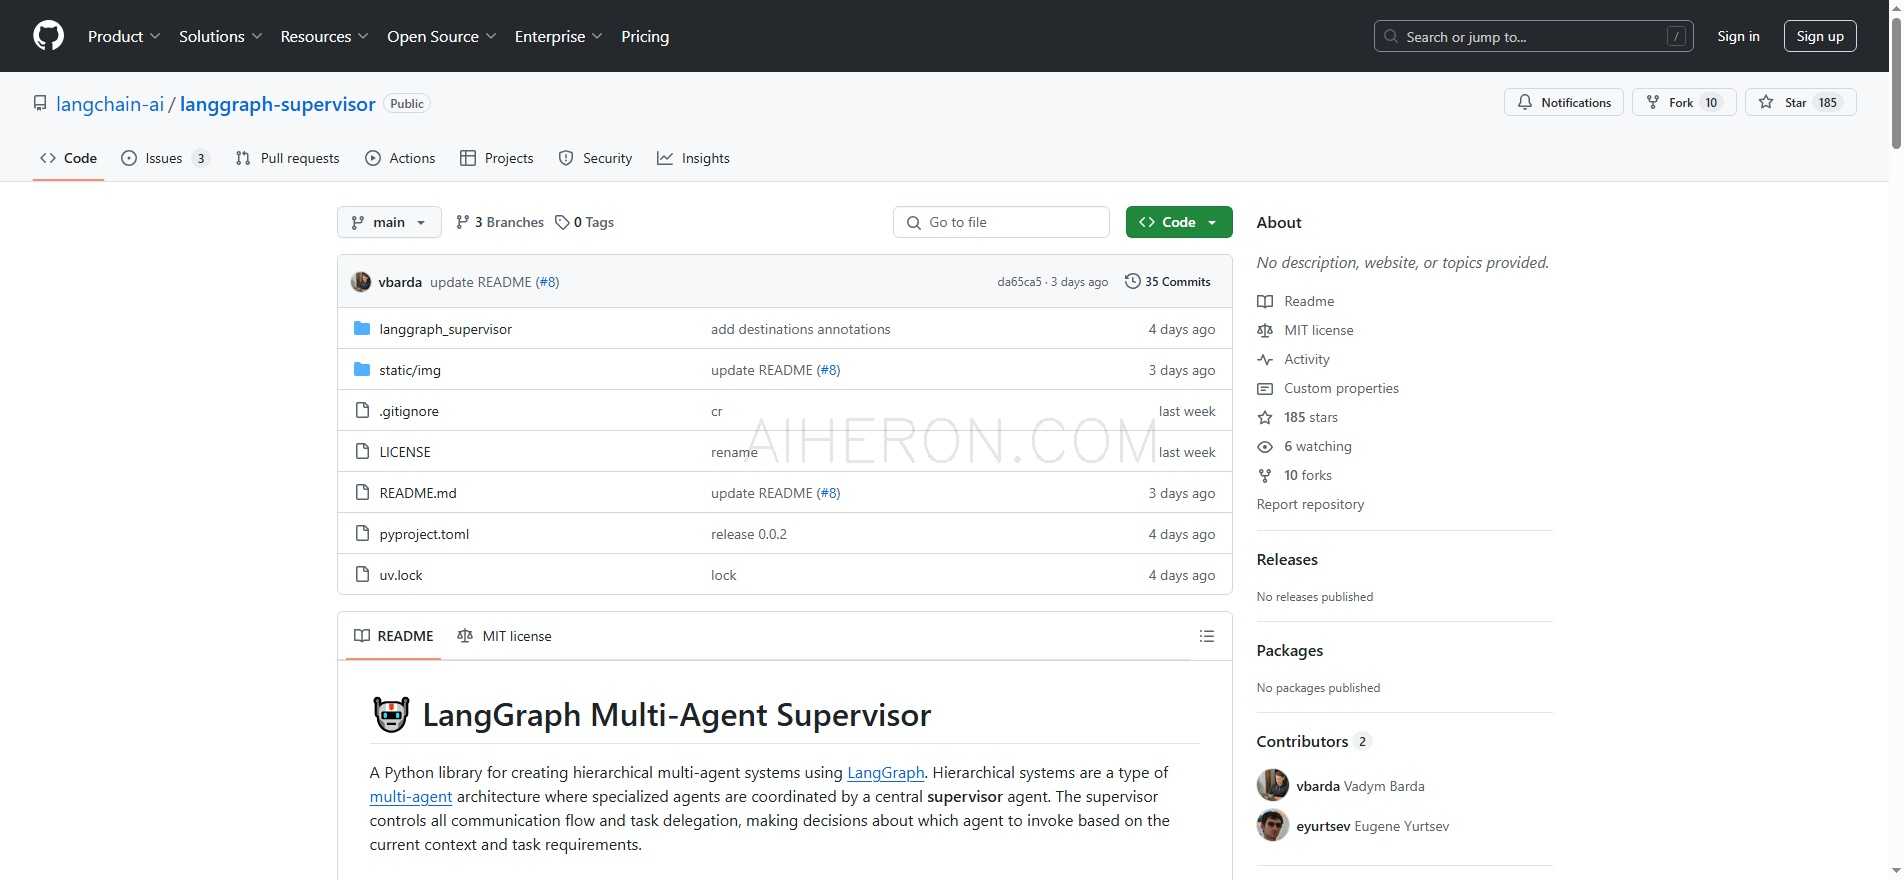Open the langgraph_supervisor folder
The height and width of the screenshot is (880, 1904).
click(x=445, y=329)
